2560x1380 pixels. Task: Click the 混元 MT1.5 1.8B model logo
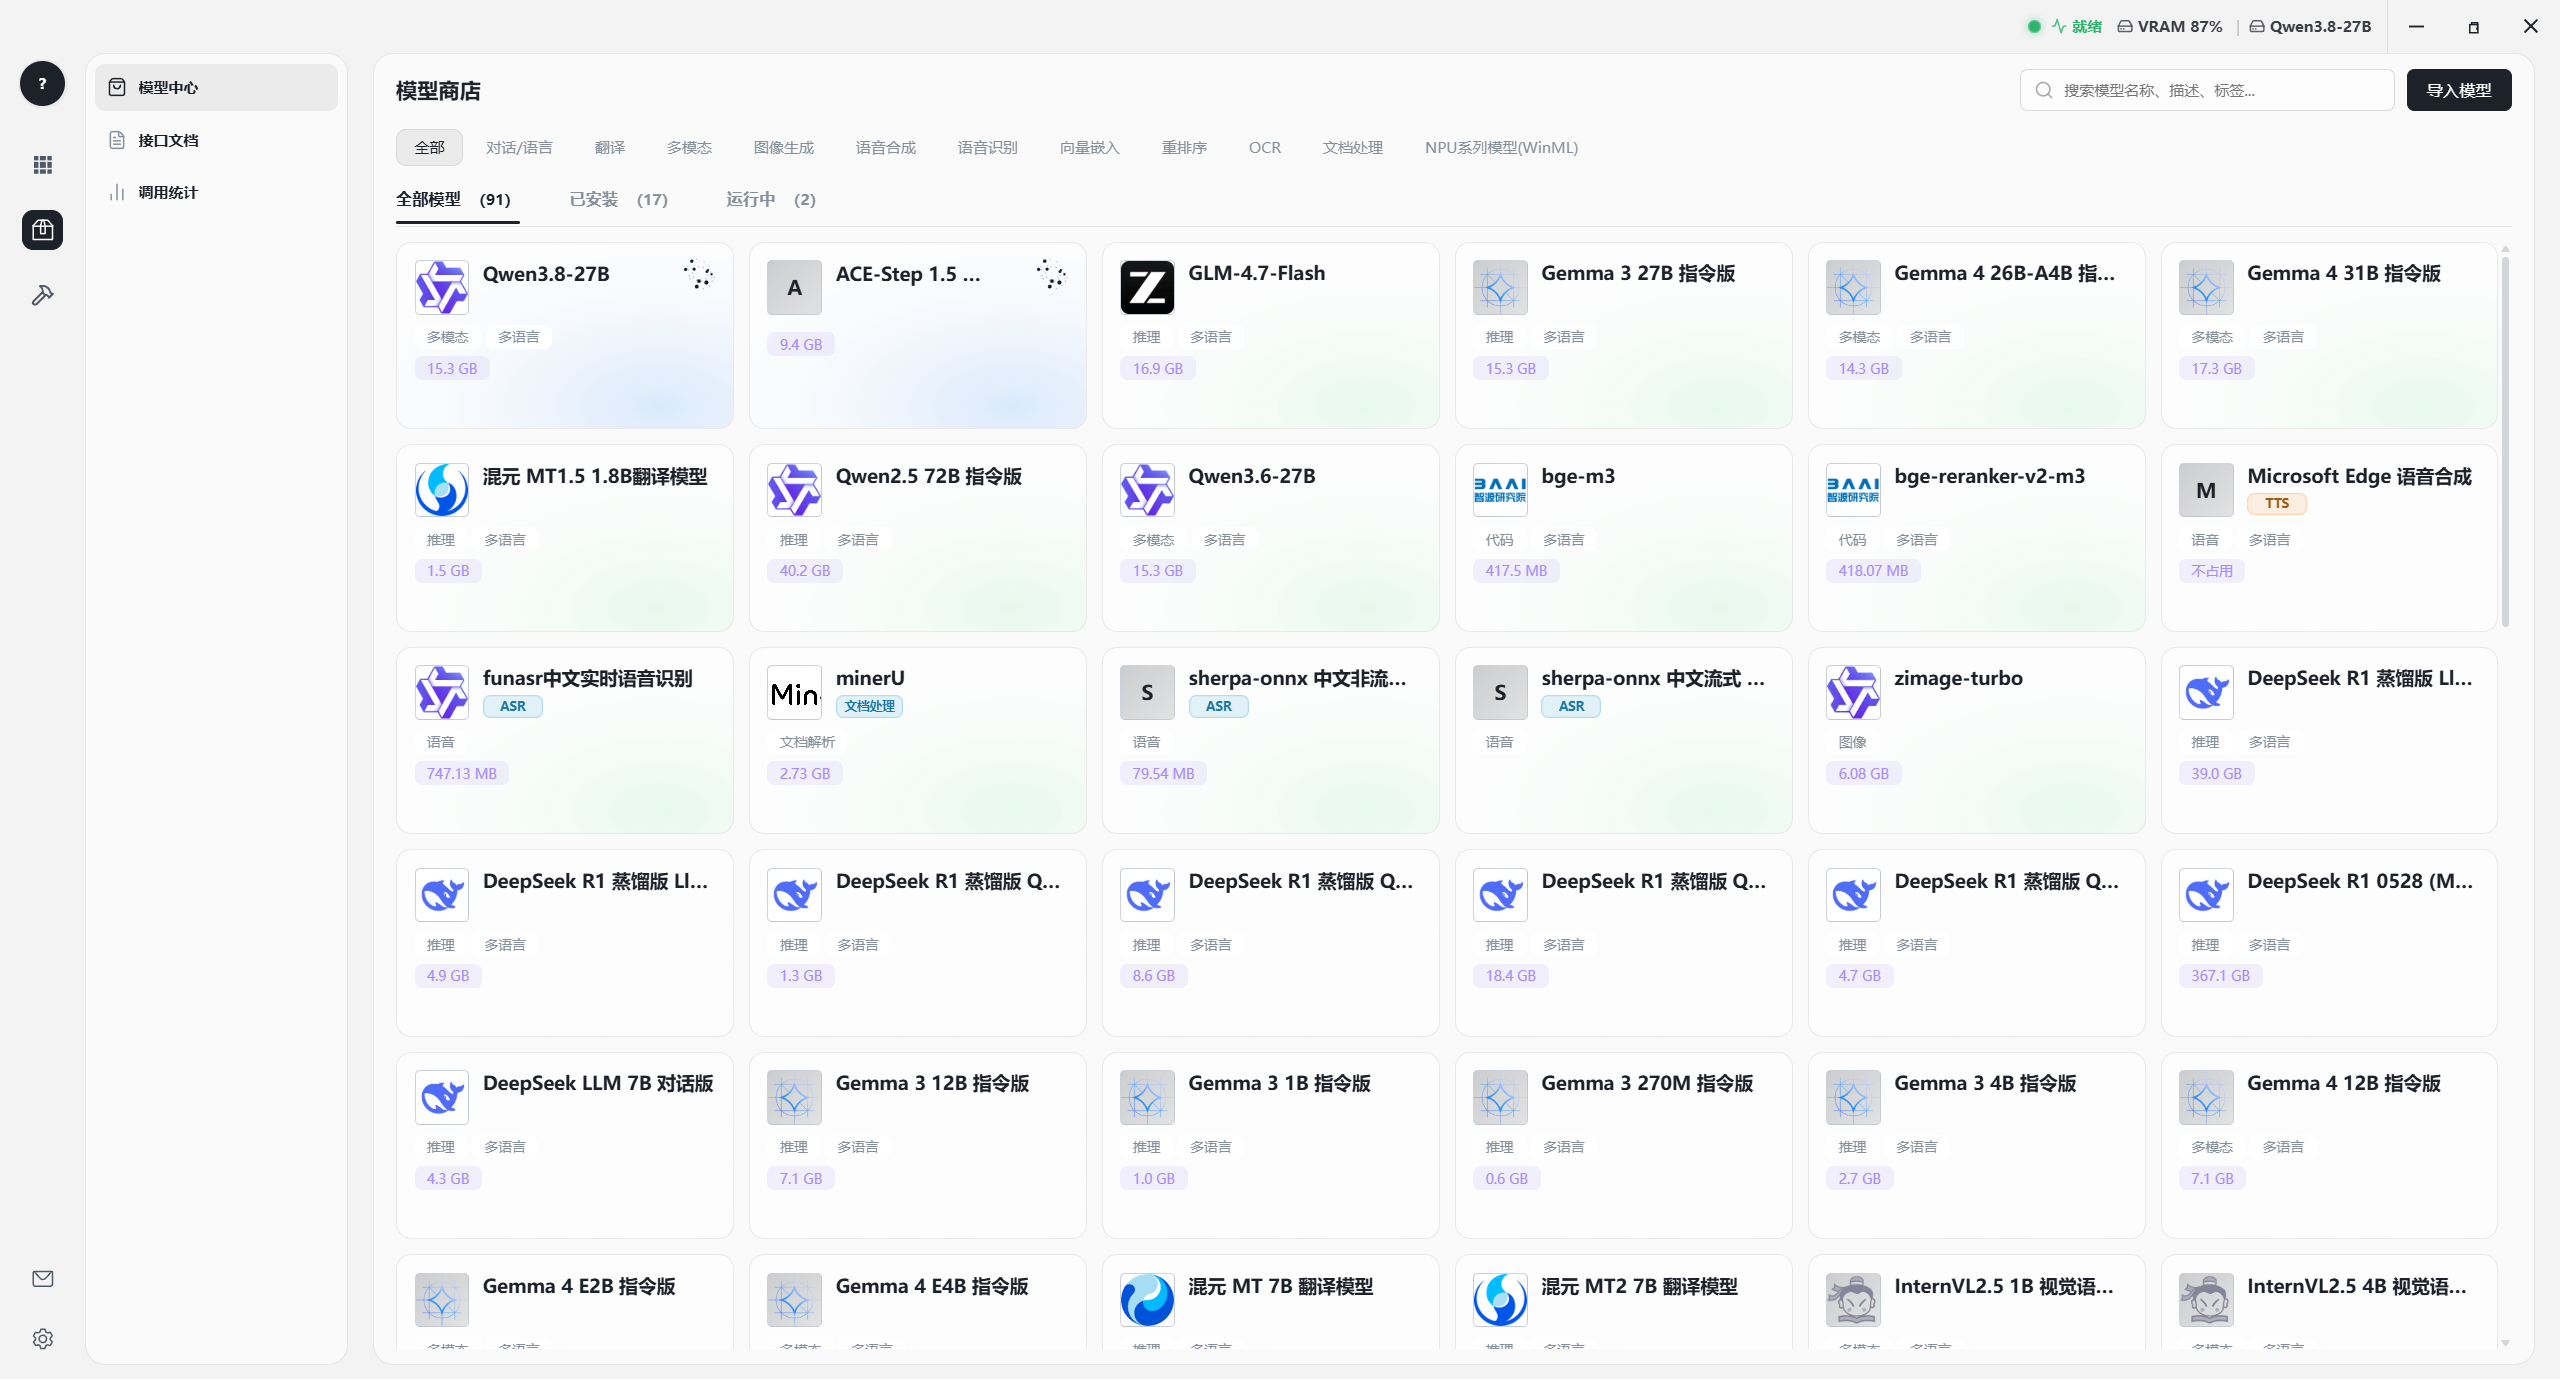441,490
